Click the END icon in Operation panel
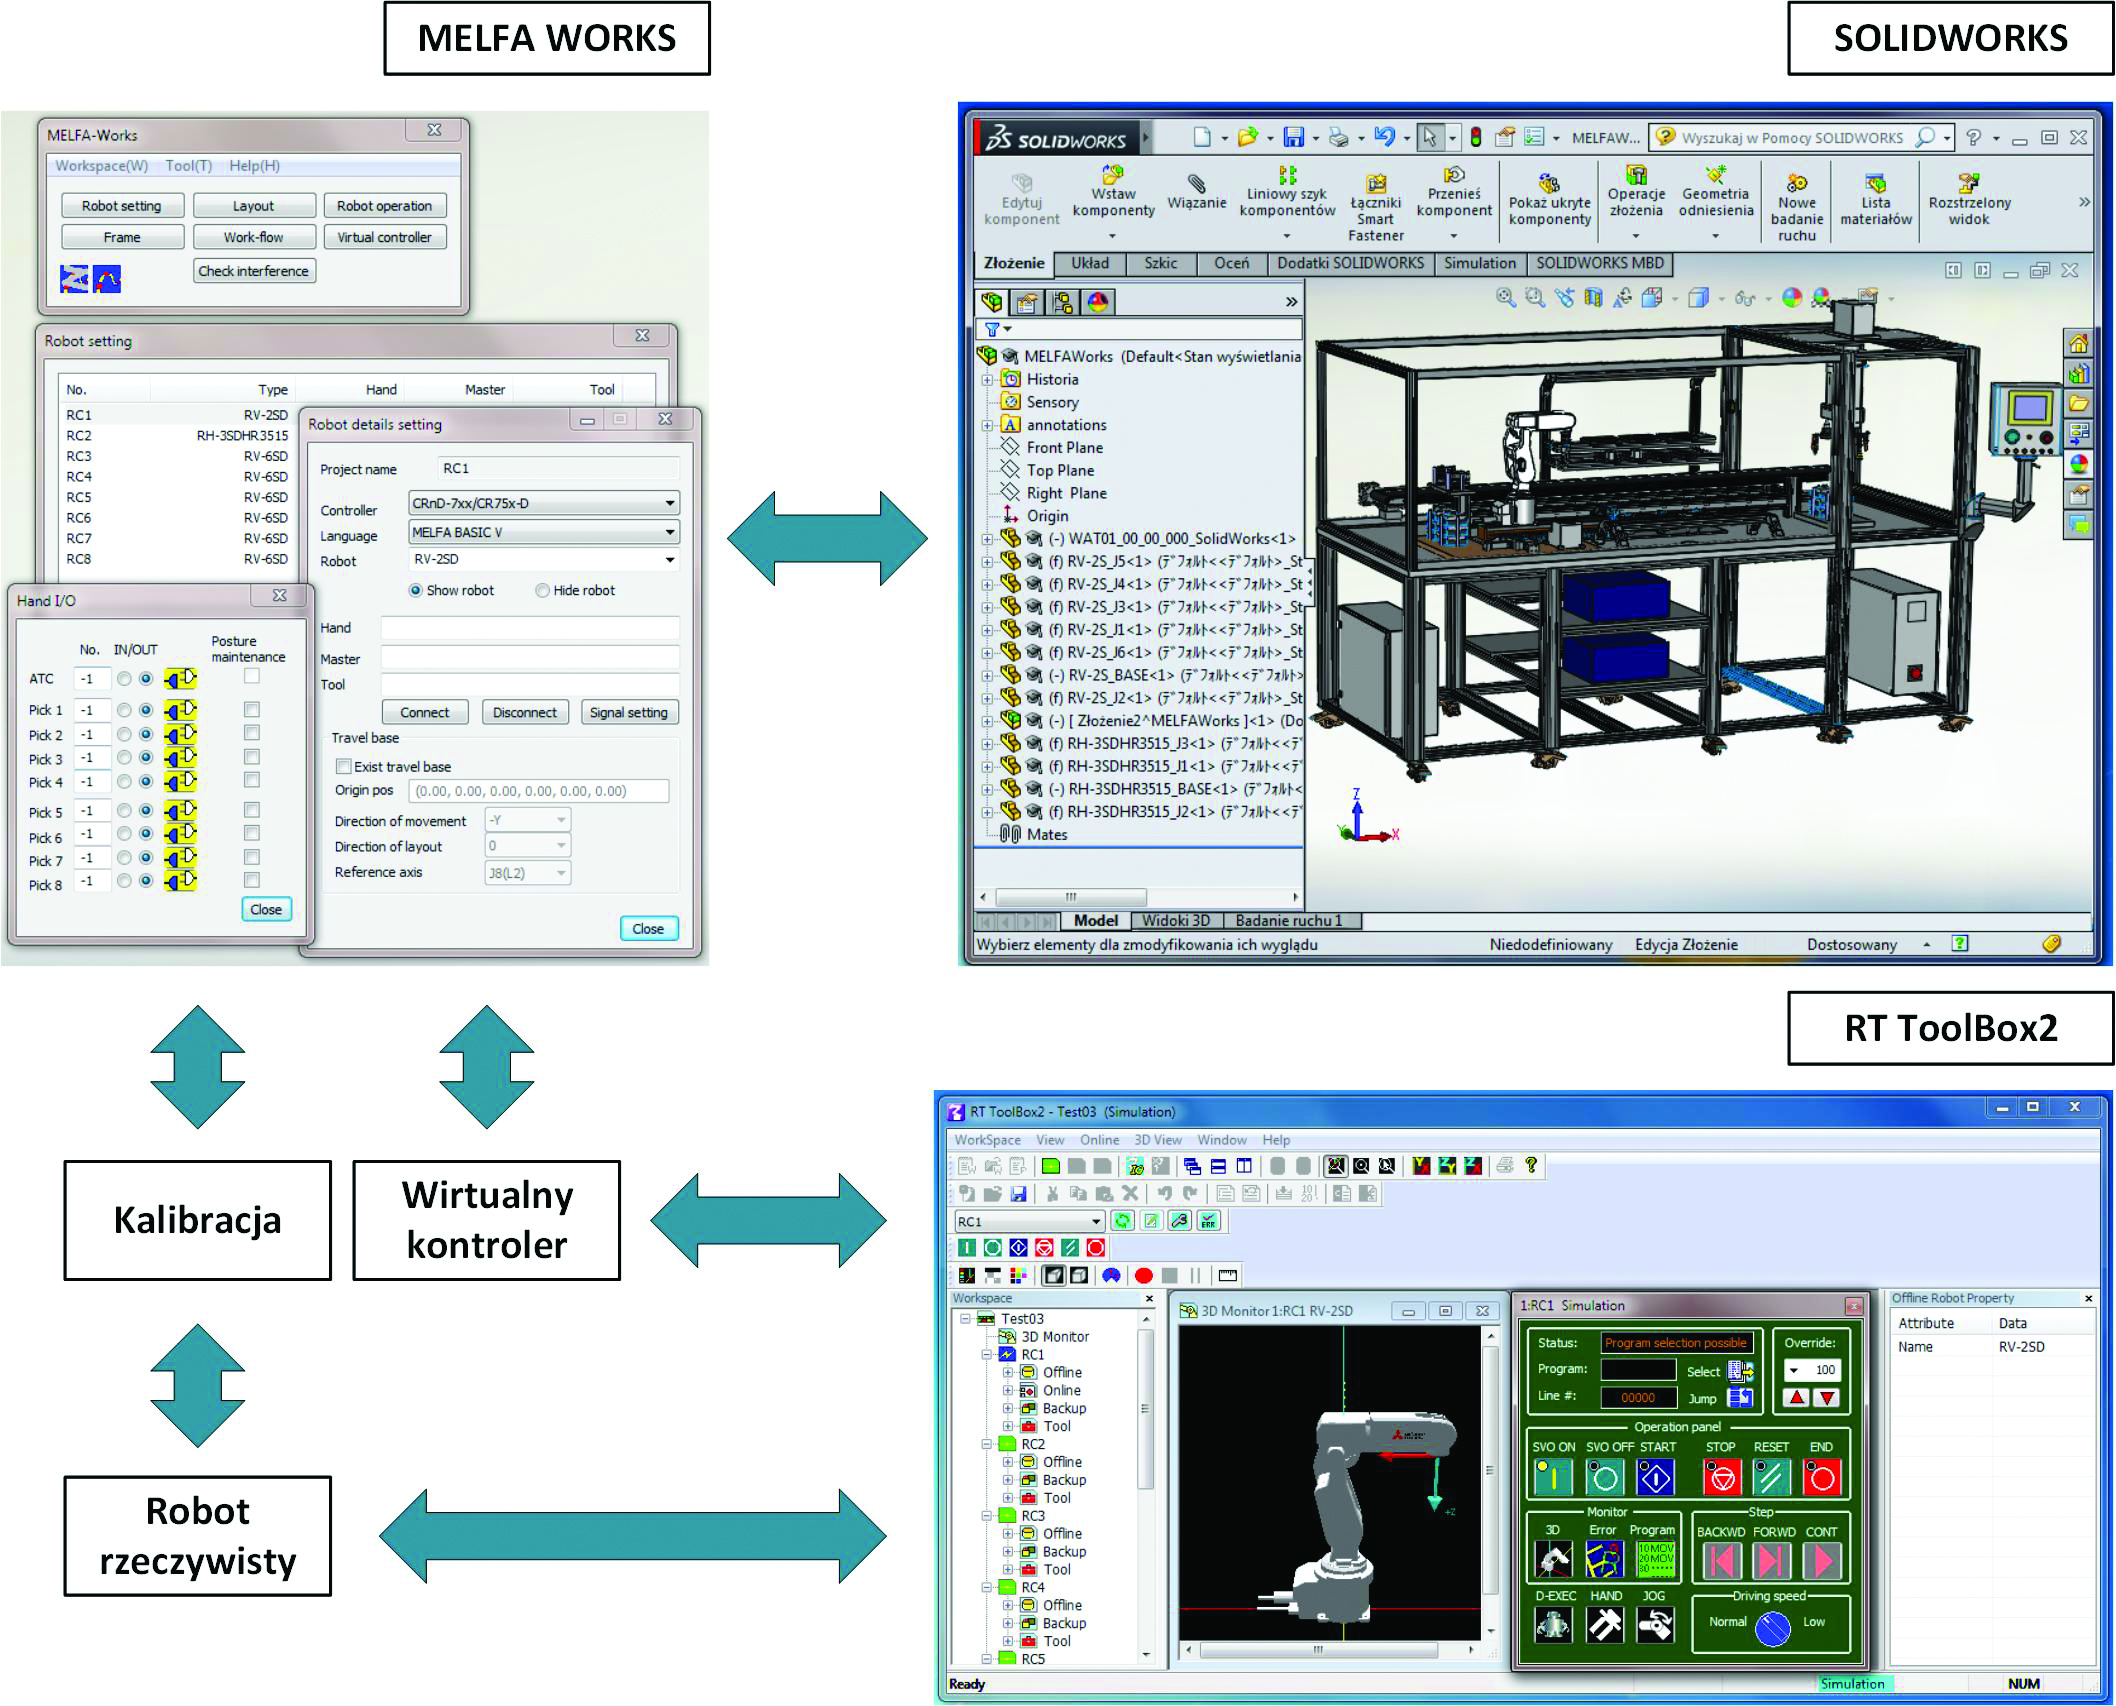The height and width of the screenshot is (1706, 2116). click(1822, 1477)
